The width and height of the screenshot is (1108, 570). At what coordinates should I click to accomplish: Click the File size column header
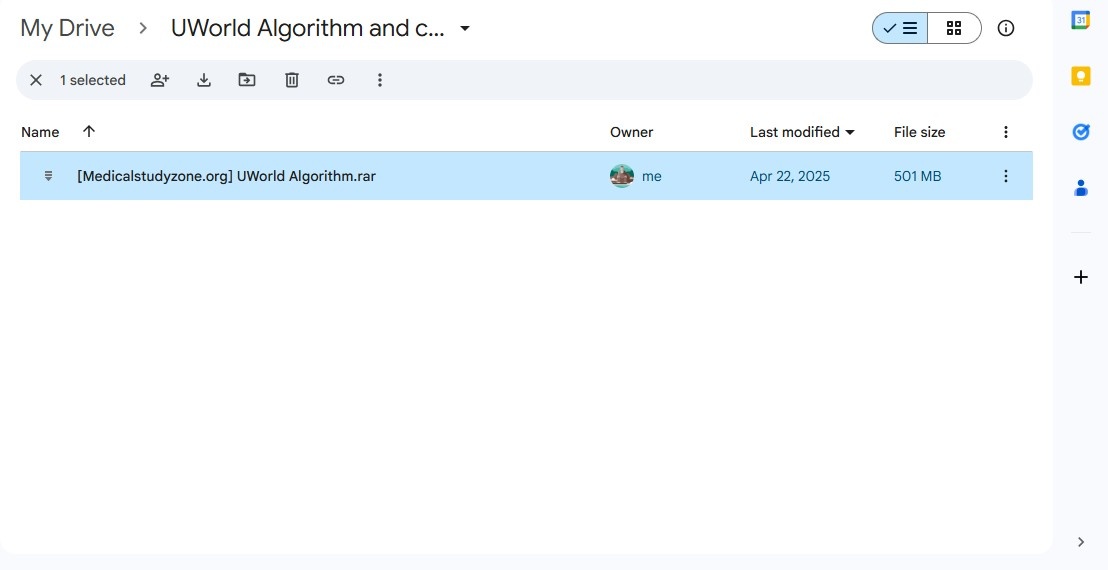pos(919,132)
